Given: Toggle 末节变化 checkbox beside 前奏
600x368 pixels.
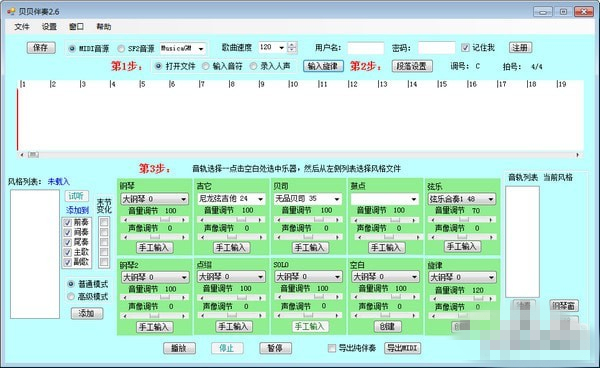Looking at the screenshot, I should pos(104,222).
